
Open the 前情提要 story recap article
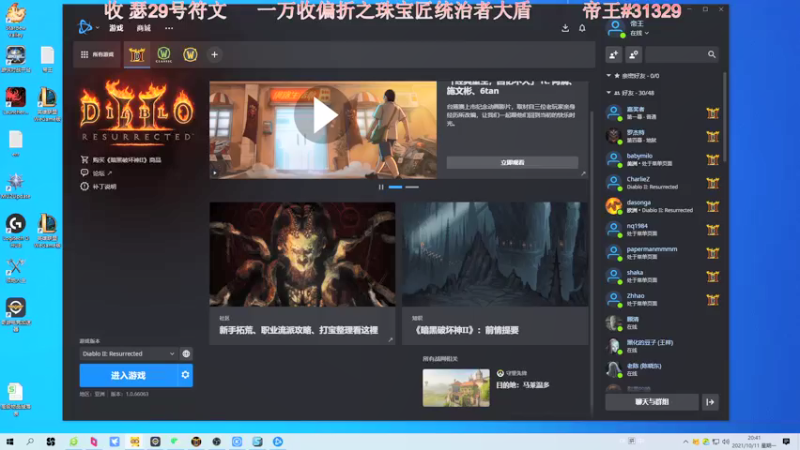click(465, 331)
